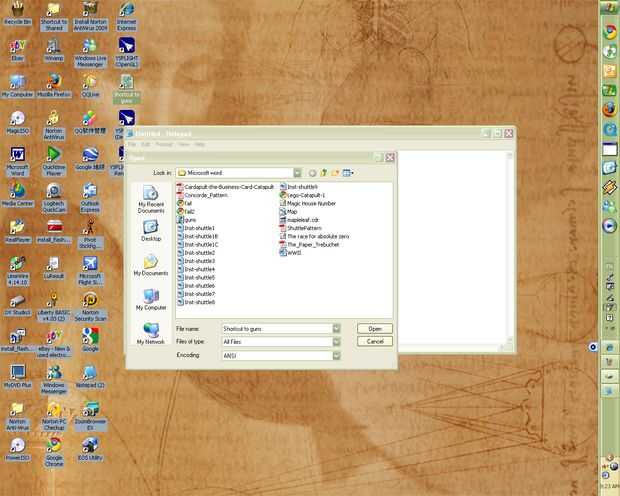This screenshot has height=496, width=620.
Task: Click the Notepad vertical scrollbar
Action: pos(509,249)
